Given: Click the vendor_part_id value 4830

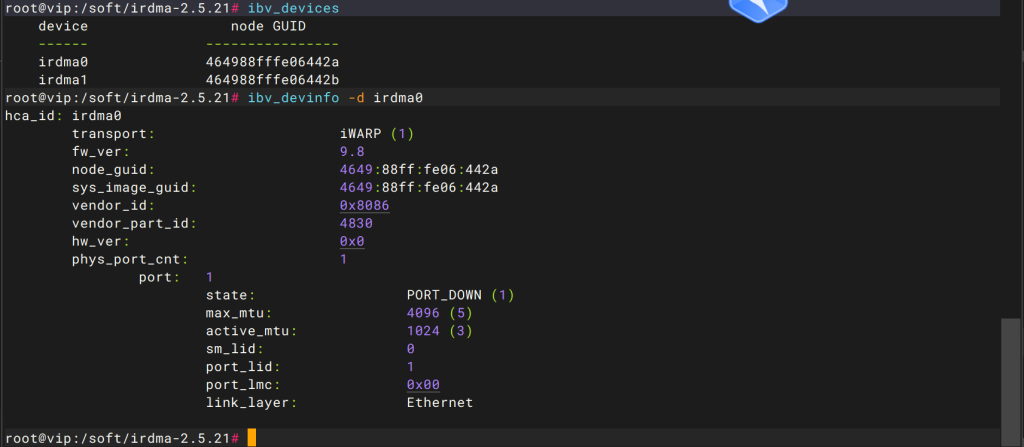Looking at the screenshot, I should 356,223.
